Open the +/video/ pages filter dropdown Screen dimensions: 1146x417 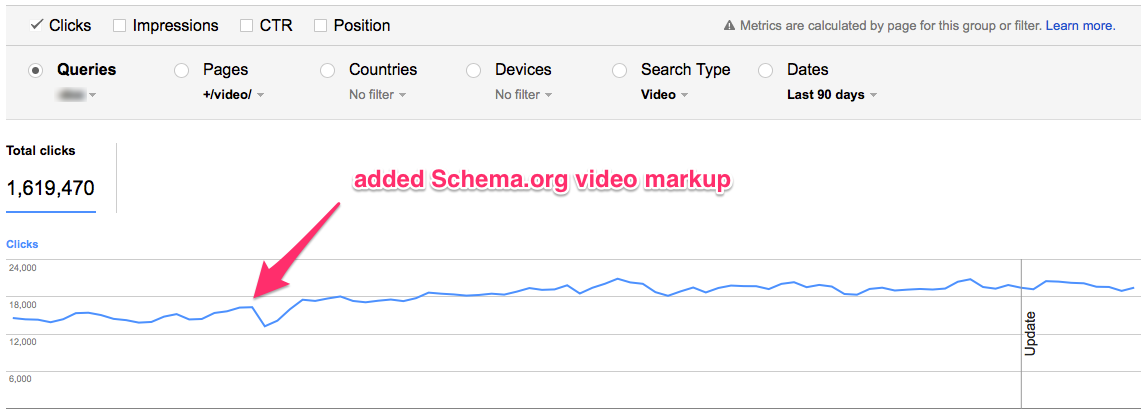click(x=233, y=95)
